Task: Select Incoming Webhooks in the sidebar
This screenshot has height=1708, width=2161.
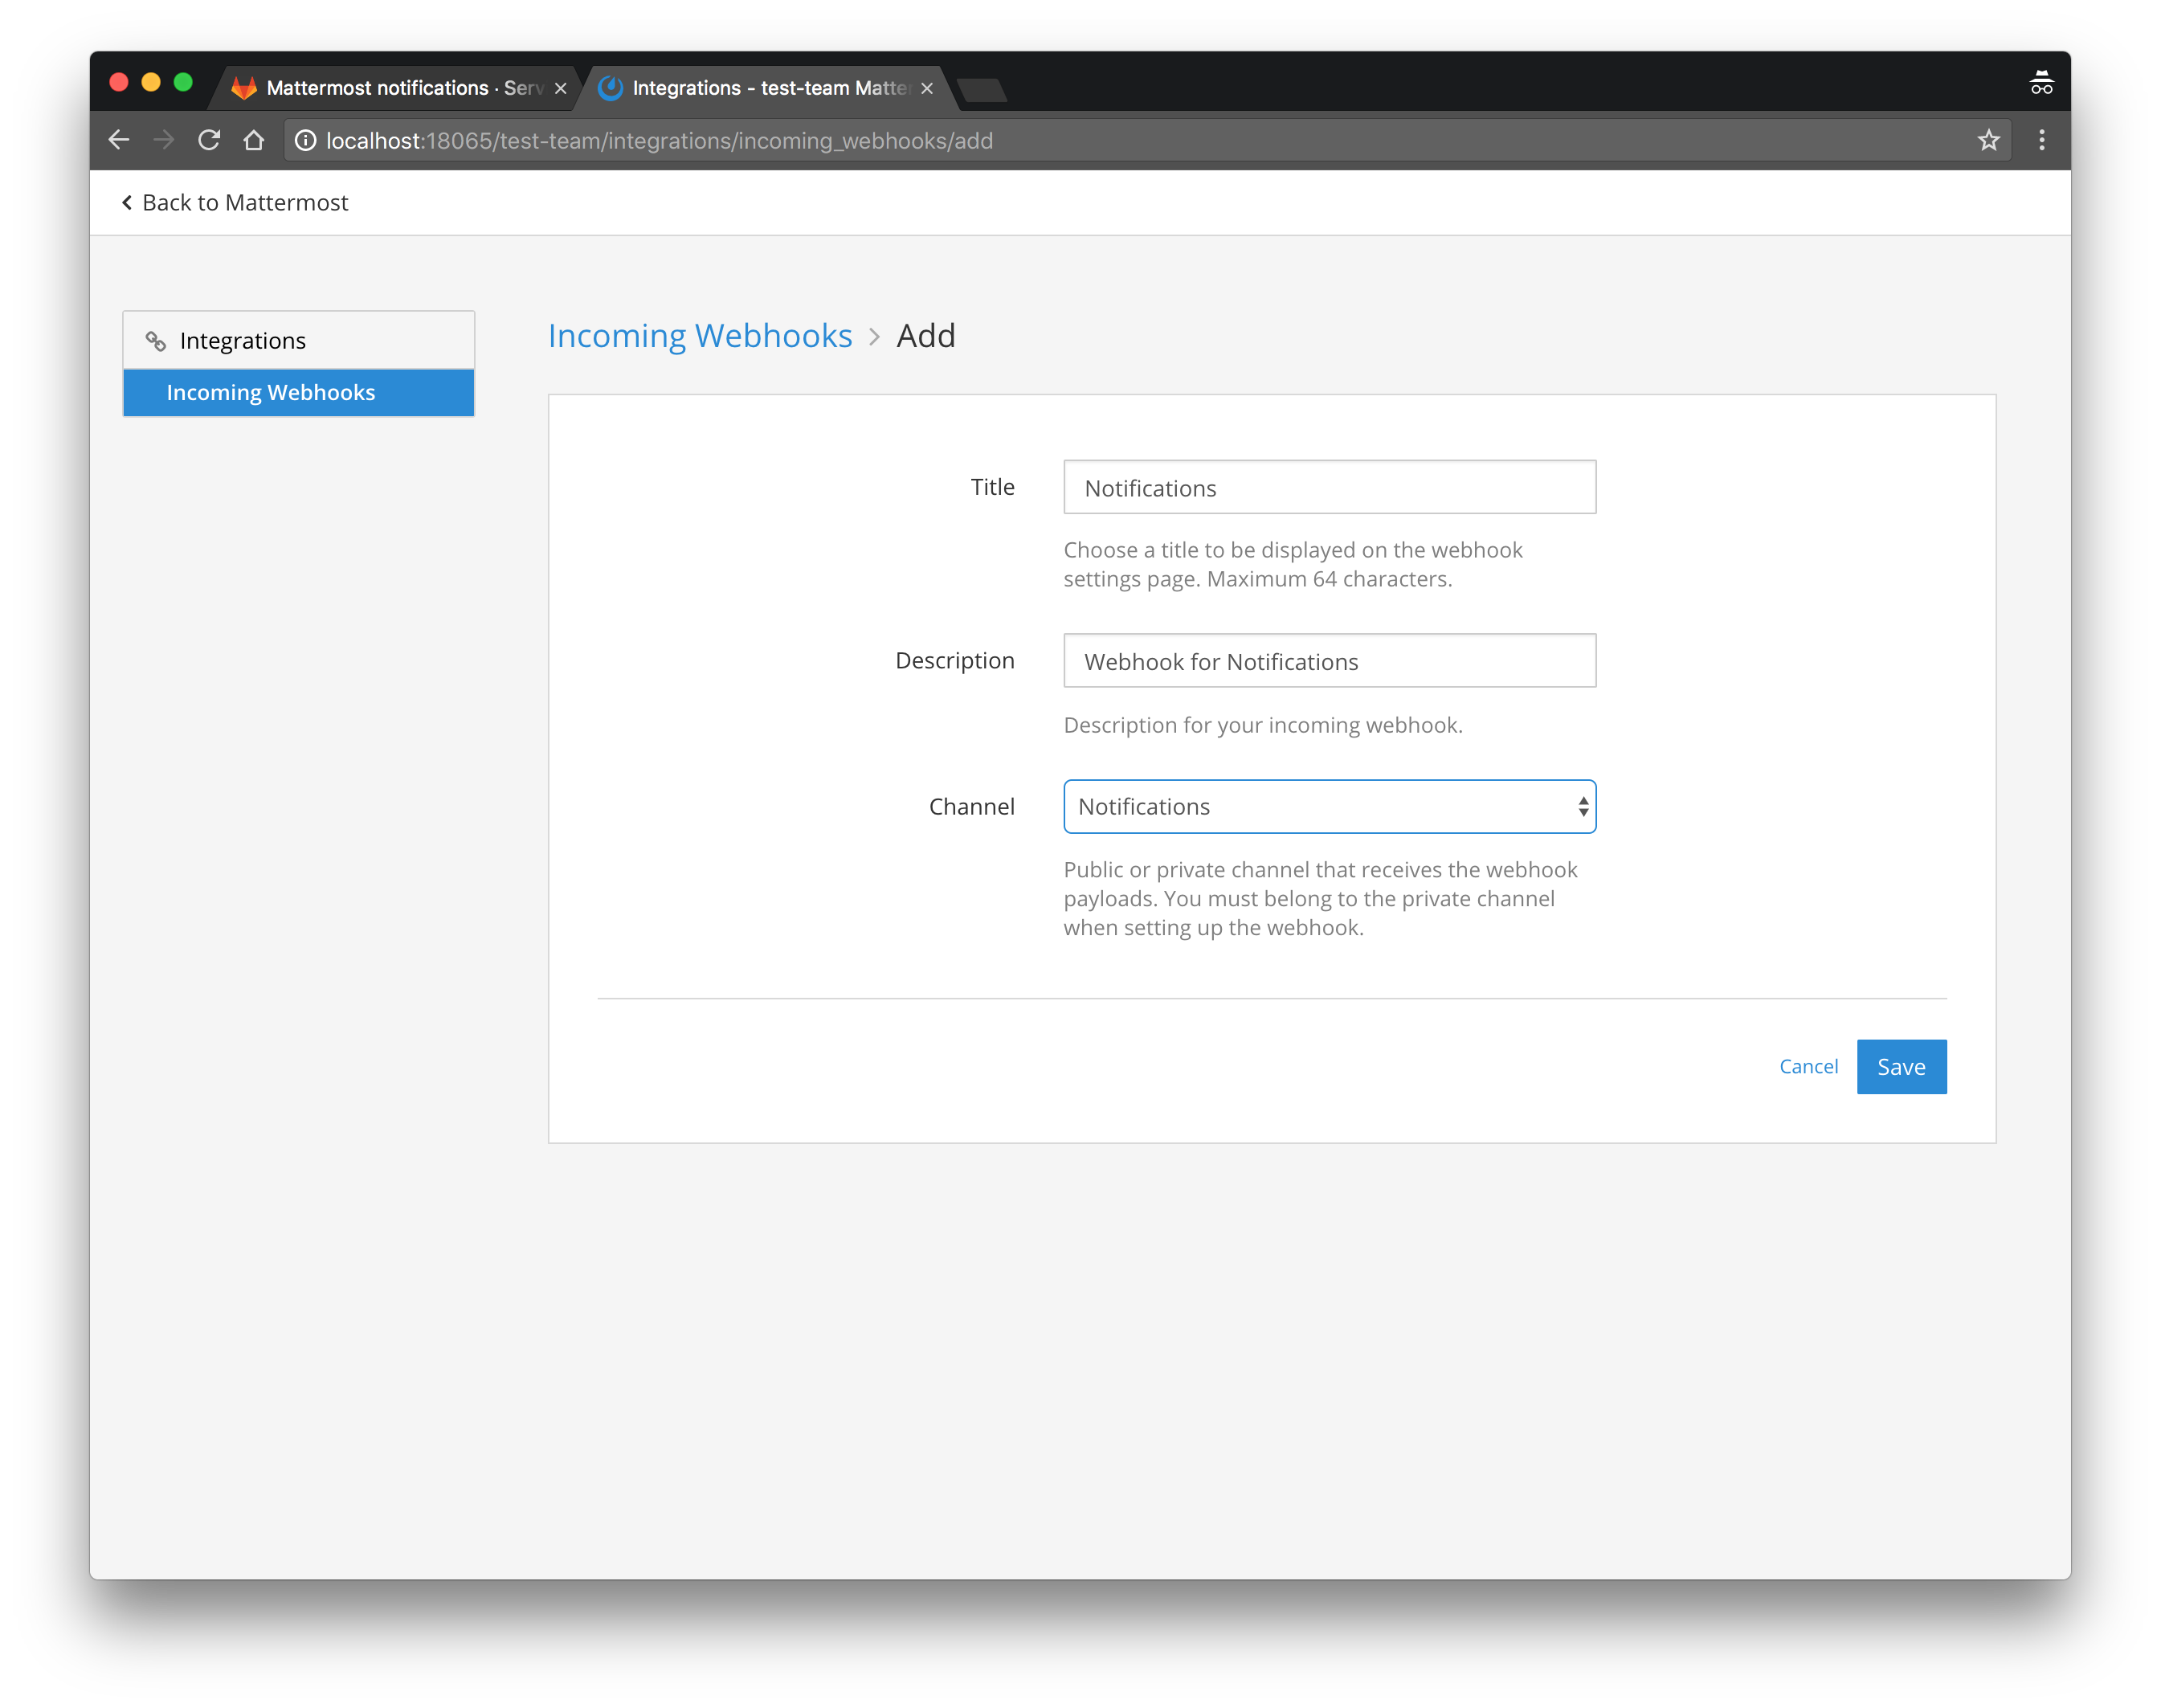Action: click(x=271, y=392)
